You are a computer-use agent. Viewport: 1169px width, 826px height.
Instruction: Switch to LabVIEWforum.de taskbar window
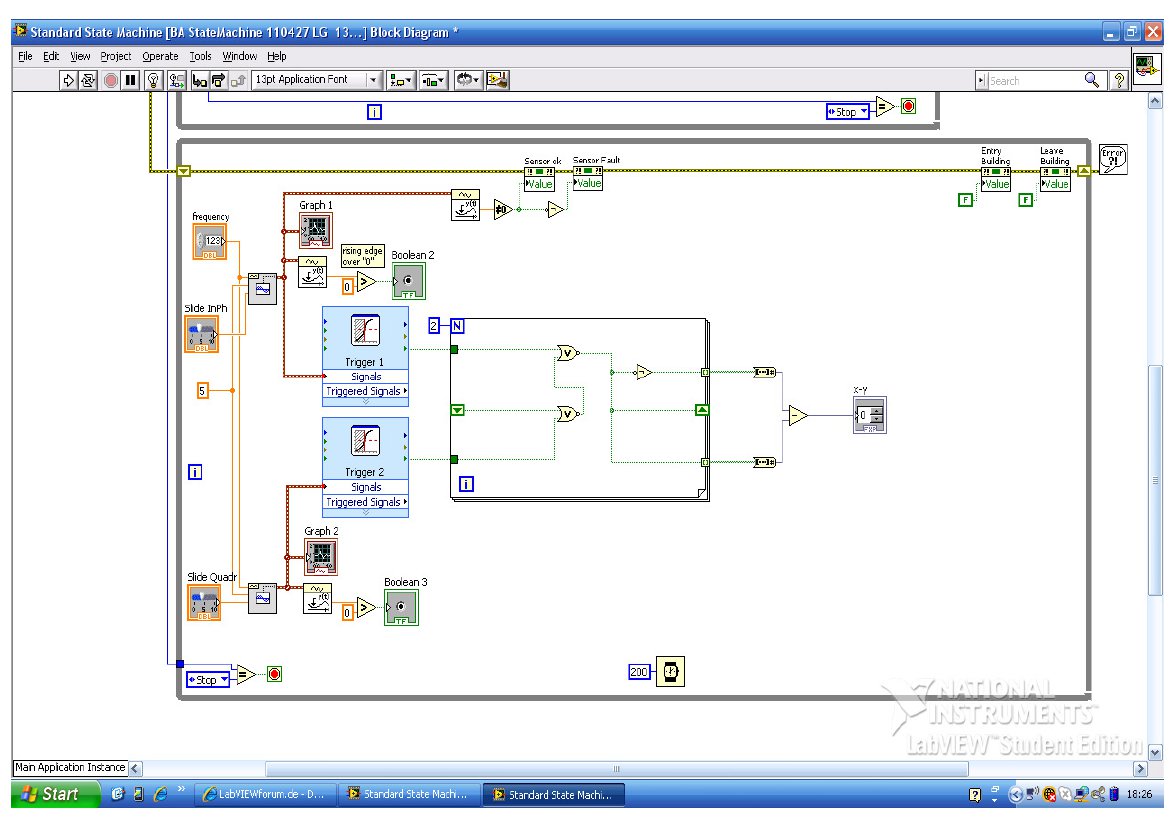[x=265, y=795]
